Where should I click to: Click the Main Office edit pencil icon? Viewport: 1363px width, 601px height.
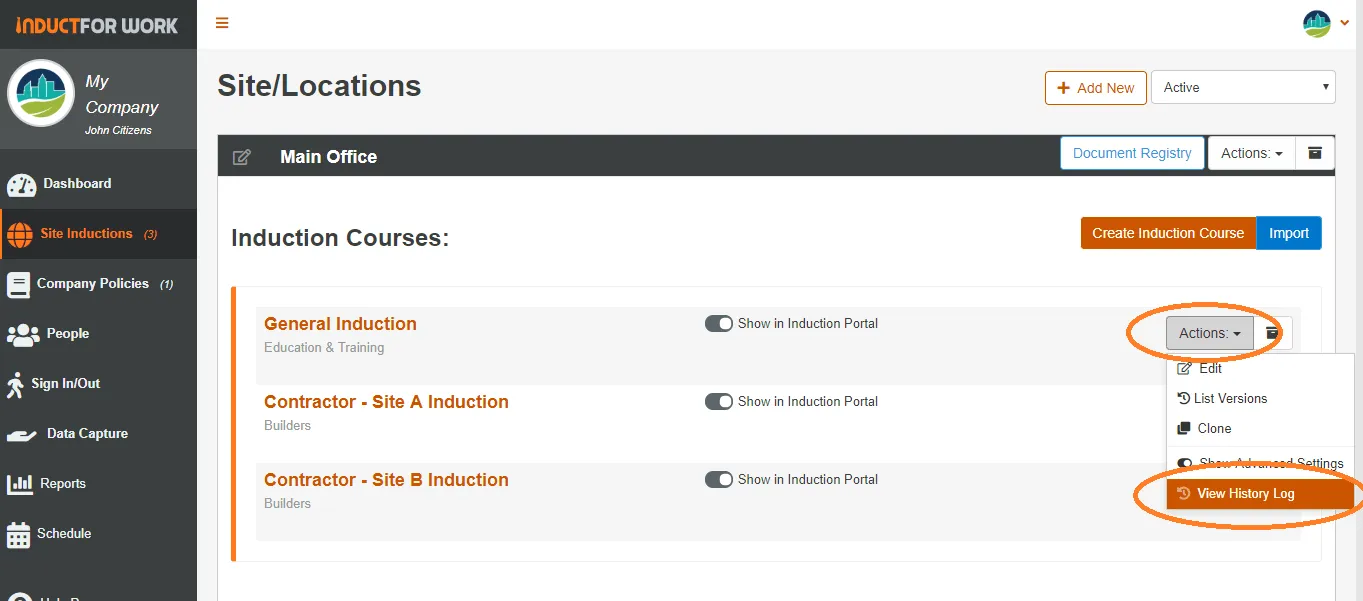click(241, 157)
